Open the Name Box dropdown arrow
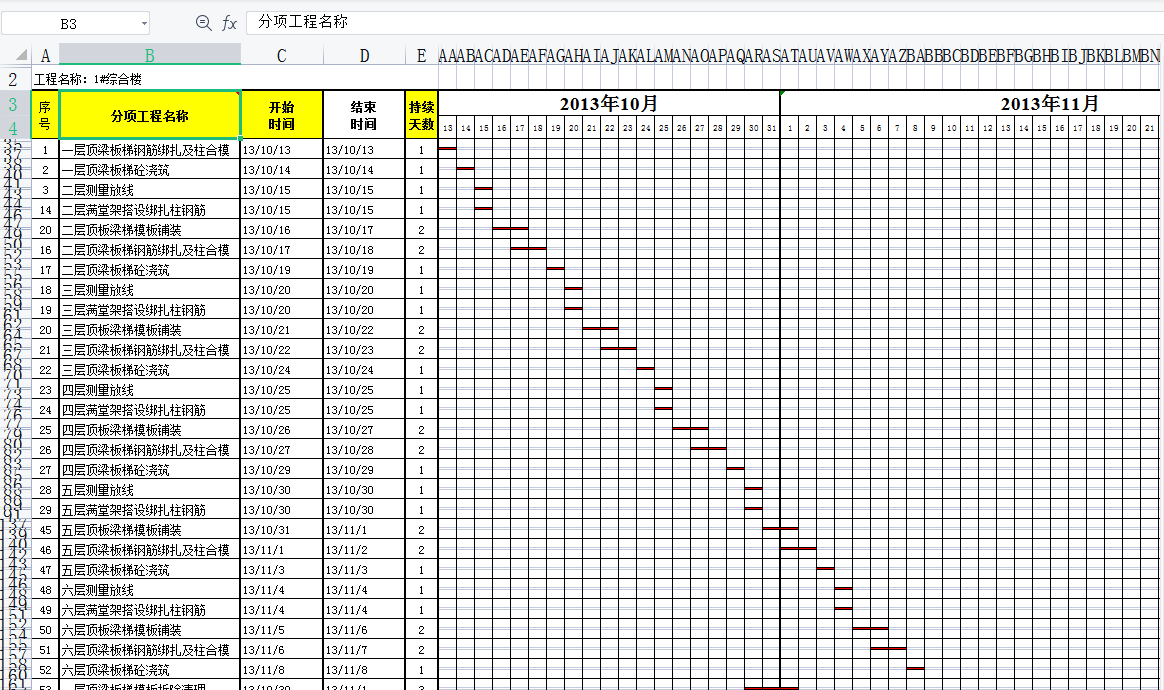Viewport: 1164px width, 690px height. (x=144, y=24)
